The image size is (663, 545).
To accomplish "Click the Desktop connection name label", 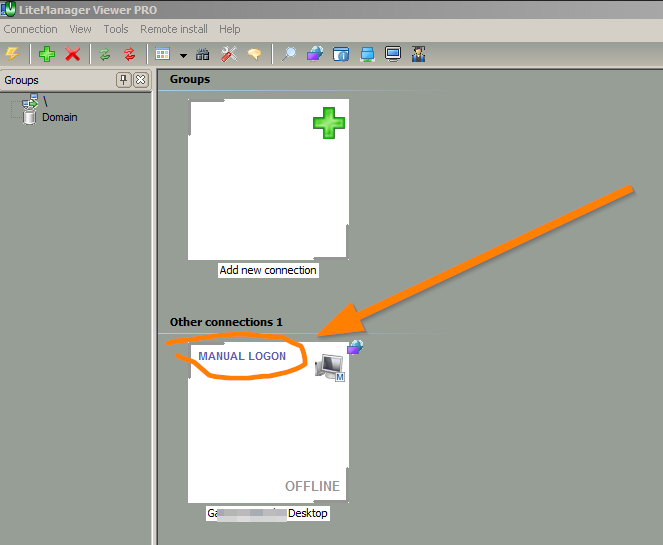I will [268, 513].
